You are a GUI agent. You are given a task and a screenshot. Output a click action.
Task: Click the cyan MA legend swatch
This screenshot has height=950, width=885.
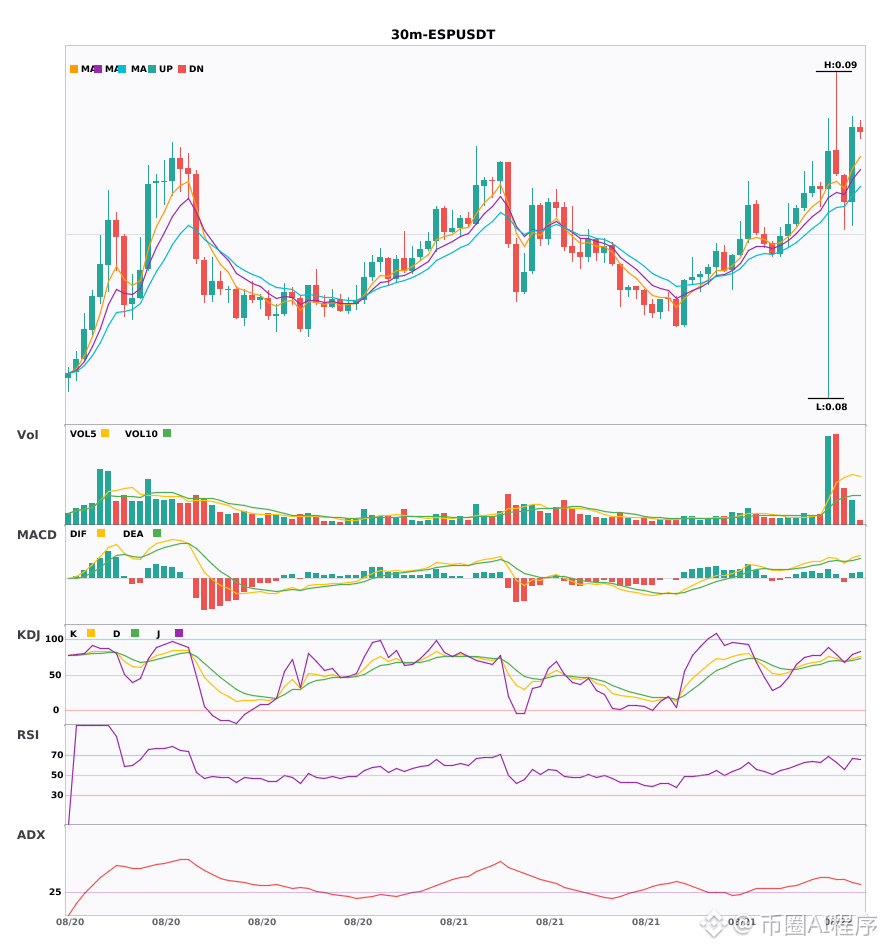coord(122,69)
